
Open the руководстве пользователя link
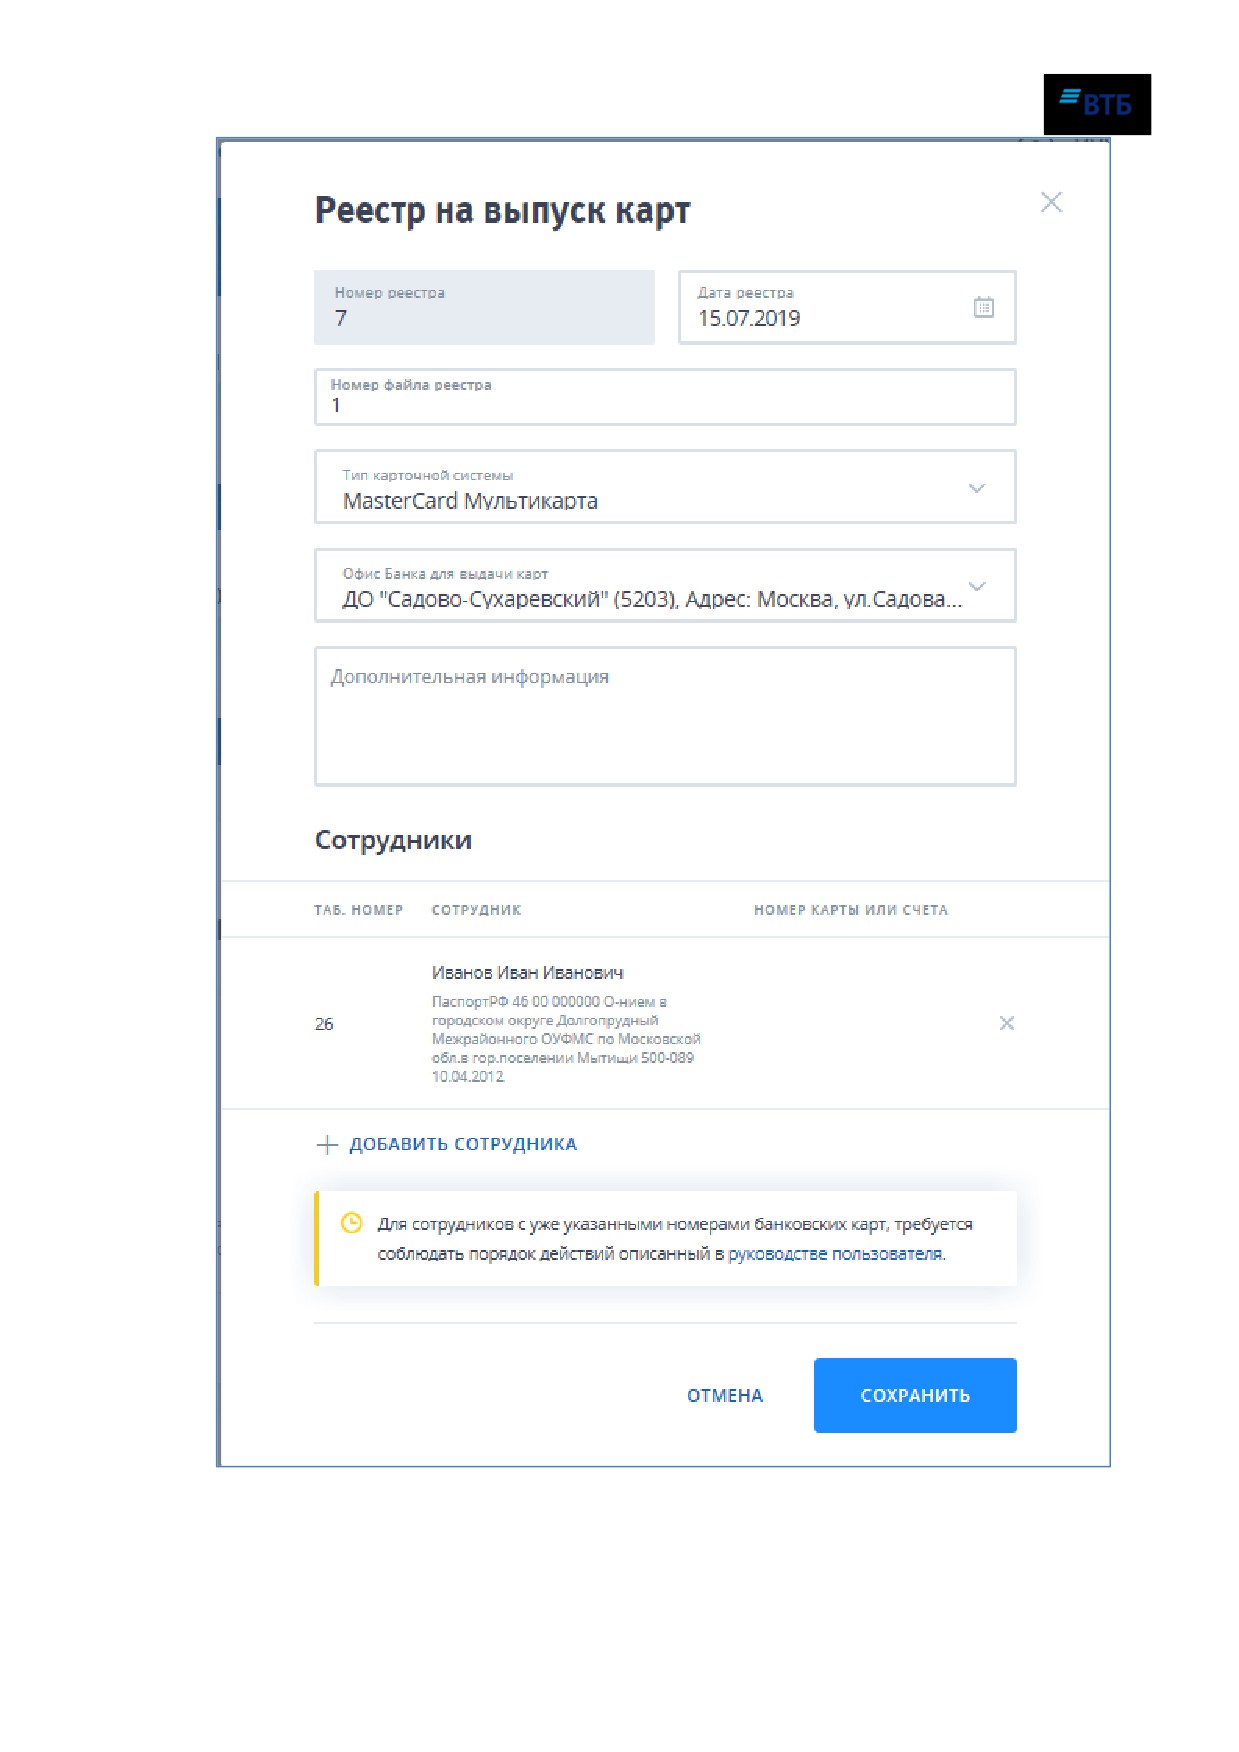pos(835,1253)
